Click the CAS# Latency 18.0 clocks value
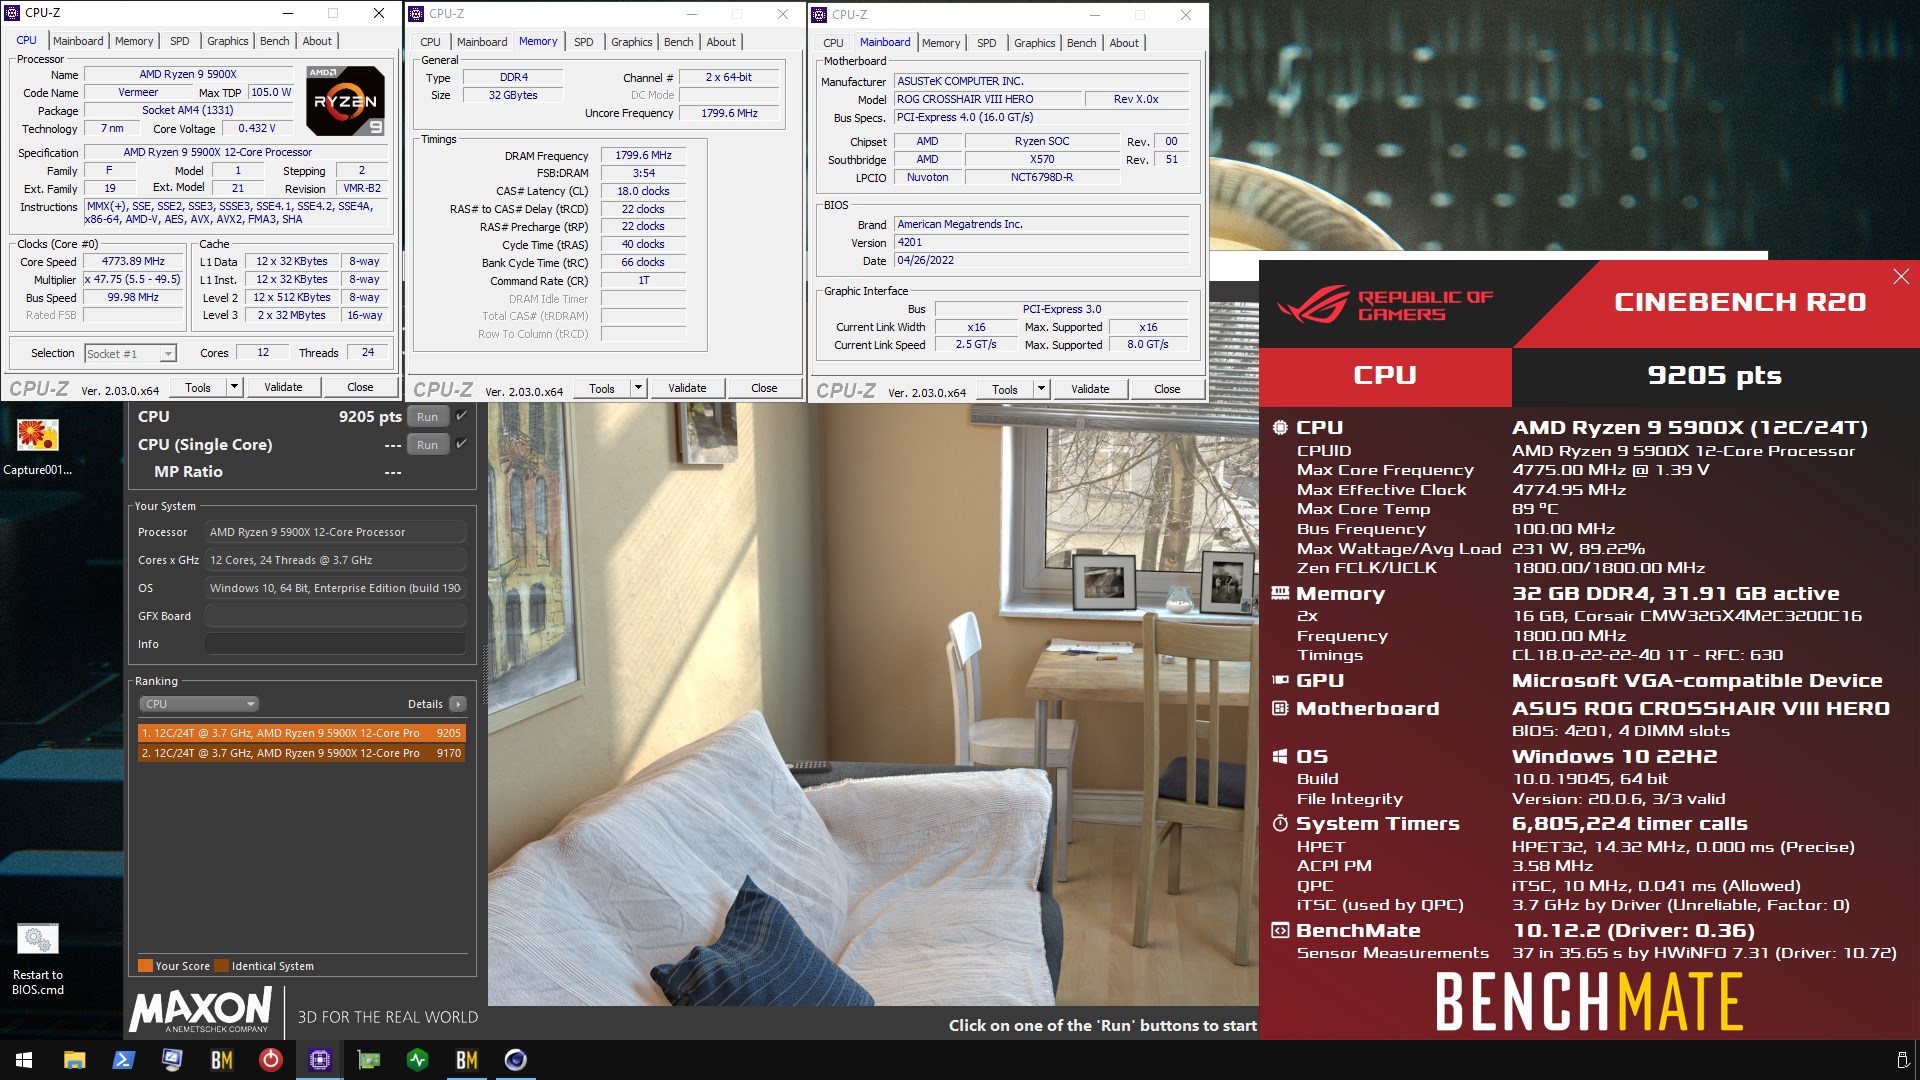This screenshot has height=1080, width=1920. tap(643, 191)
